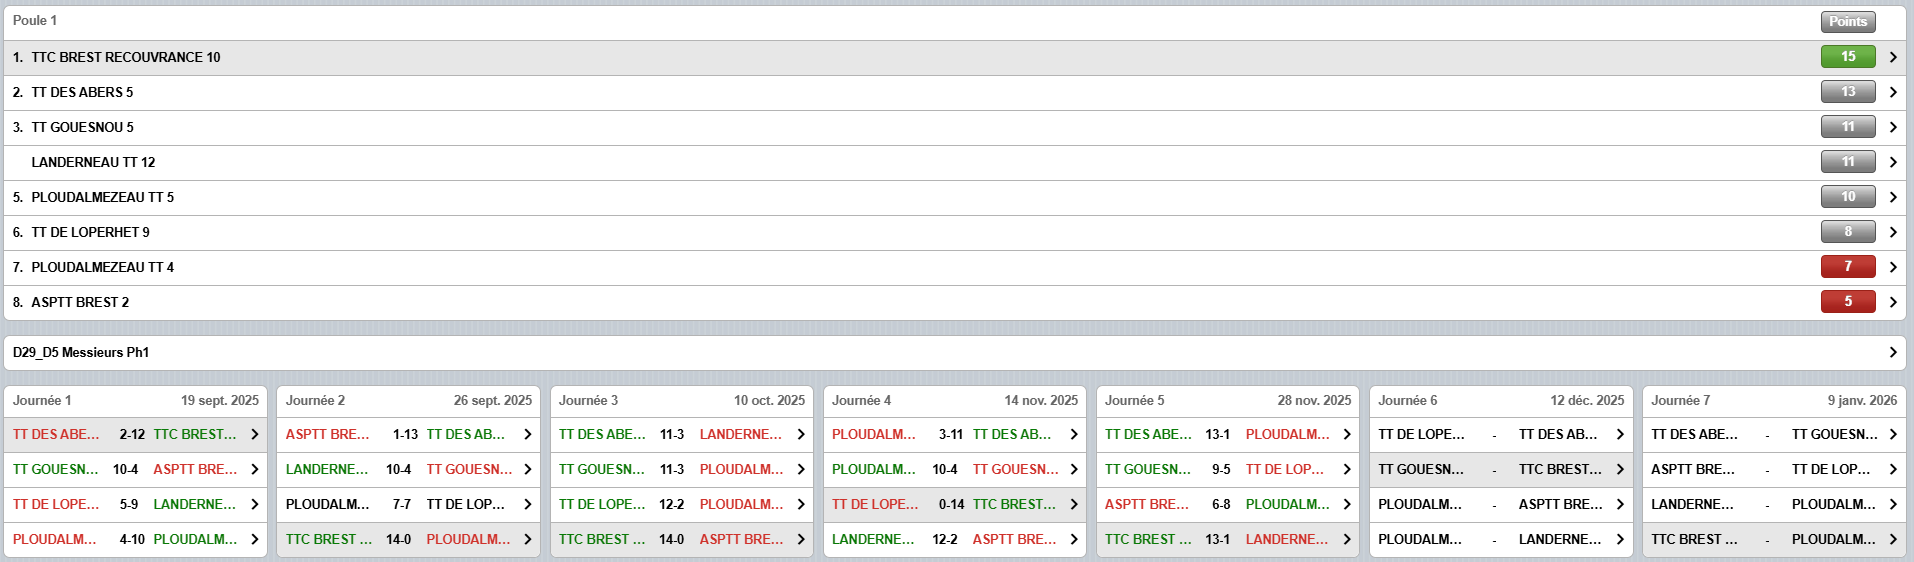Open the 7-7 draw match in Journée 2
This screenshot has height=562, width=1914.
point(402,504)
